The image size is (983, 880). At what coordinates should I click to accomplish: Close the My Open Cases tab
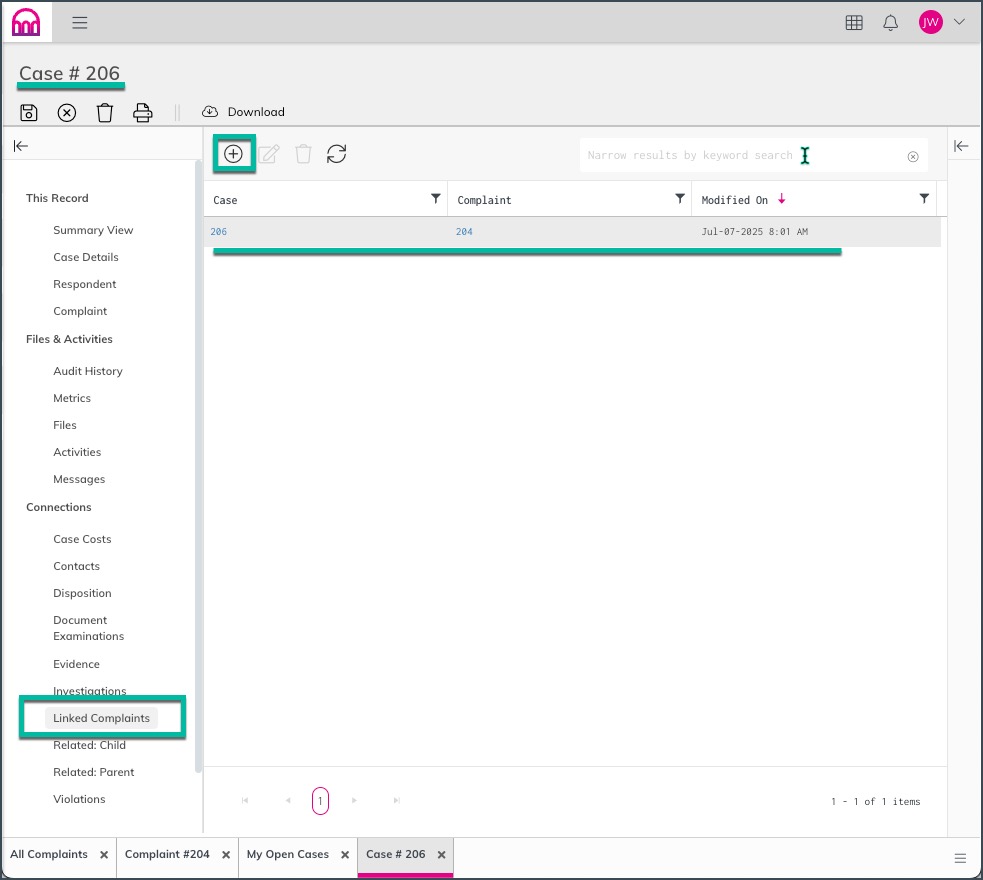click(x=345, y=855)
